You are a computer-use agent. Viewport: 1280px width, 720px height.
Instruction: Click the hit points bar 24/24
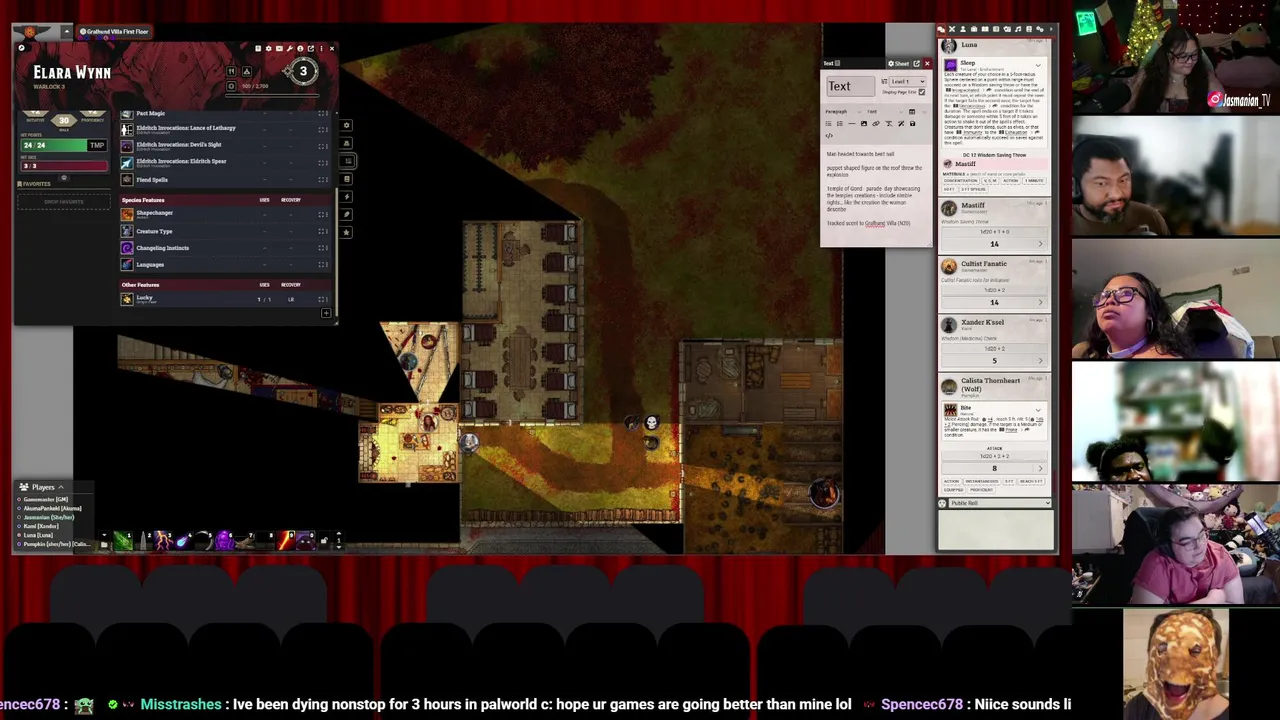pos(54,145)
